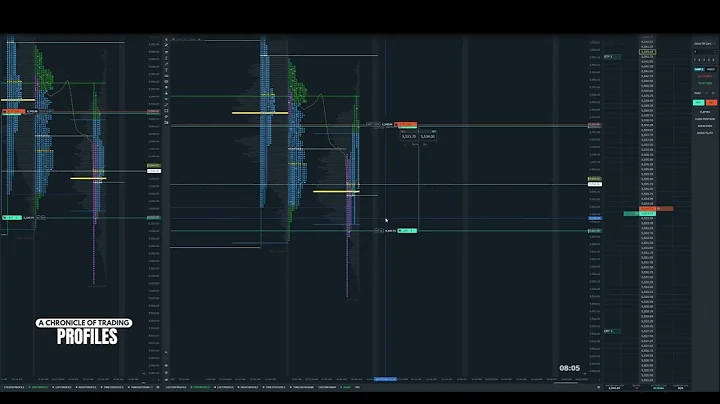Click the quantity input field in order panel
Viewport: 720px width, 404px height.
703,51
